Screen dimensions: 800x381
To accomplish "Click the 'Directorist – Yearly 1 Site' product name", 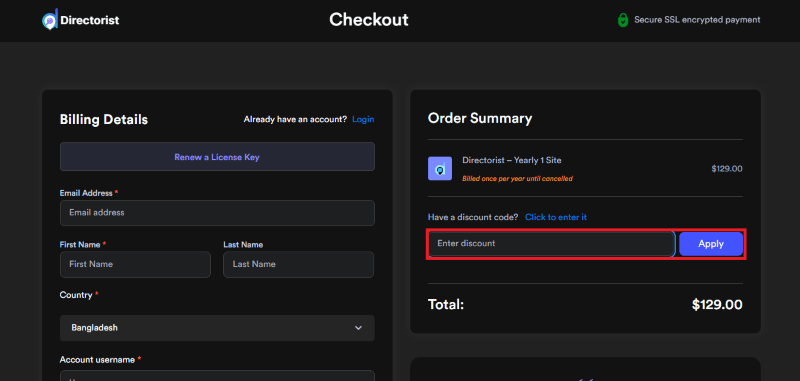I will tap(512, 160).
